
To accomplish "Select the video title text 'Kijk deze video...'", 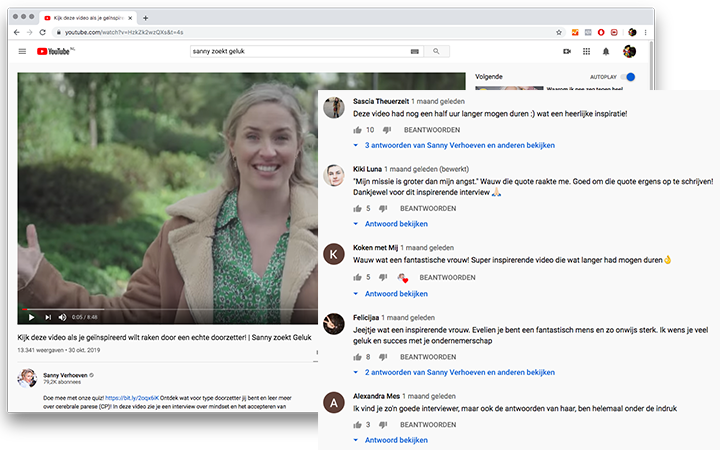I will click(x=164, y=337).
